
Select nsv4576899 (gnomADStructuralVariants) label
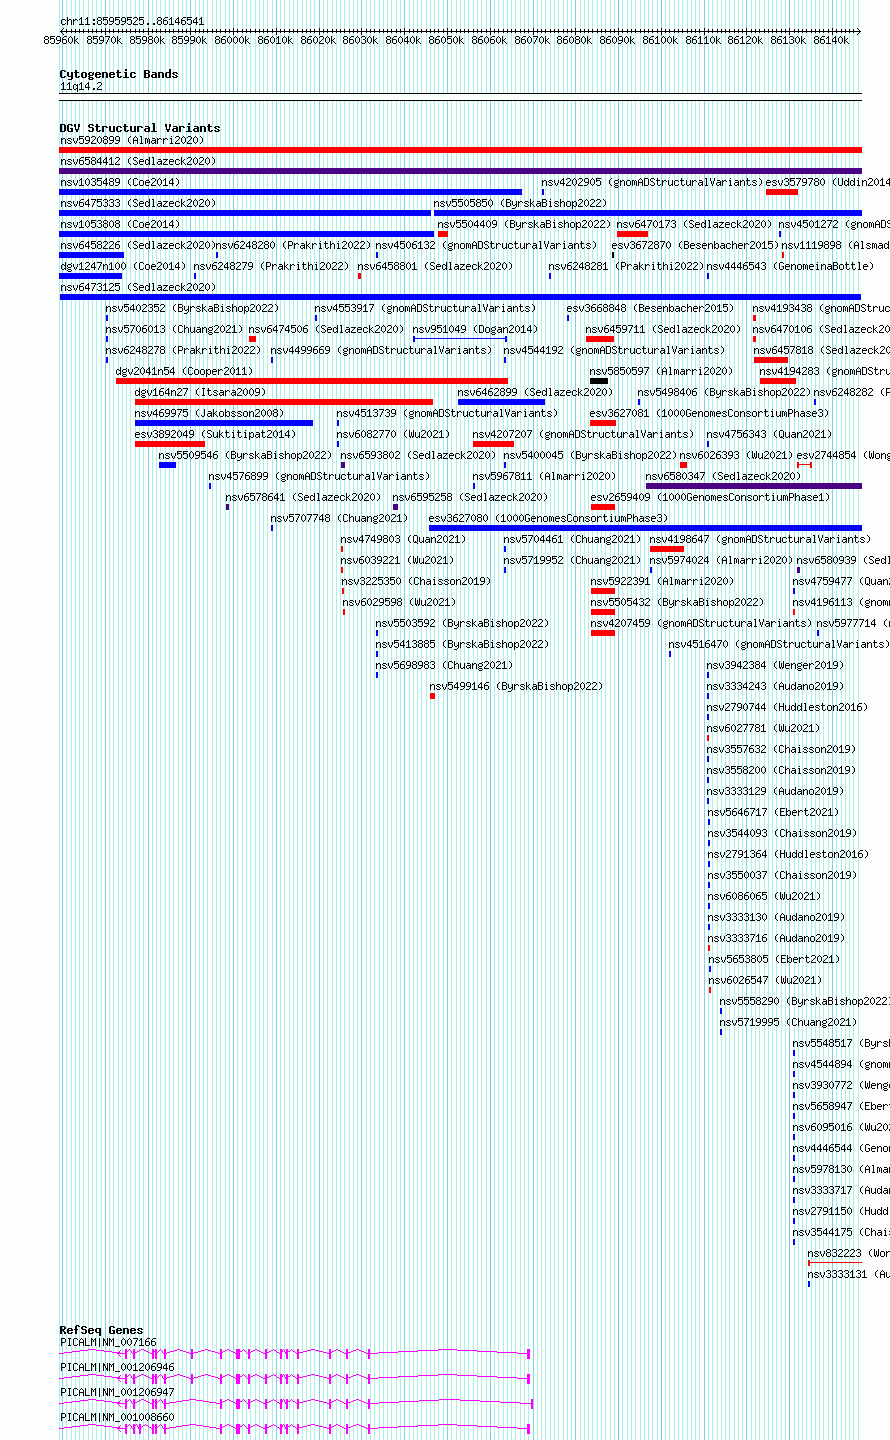[x=319, y=476]
